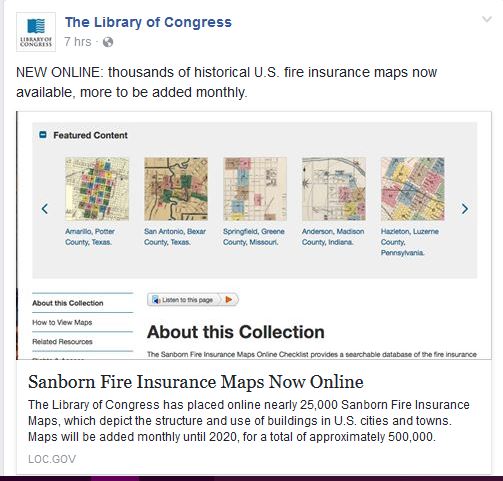Show next featured maps with right arrow
Screen dimensions: 503x481
coord(465,209)
